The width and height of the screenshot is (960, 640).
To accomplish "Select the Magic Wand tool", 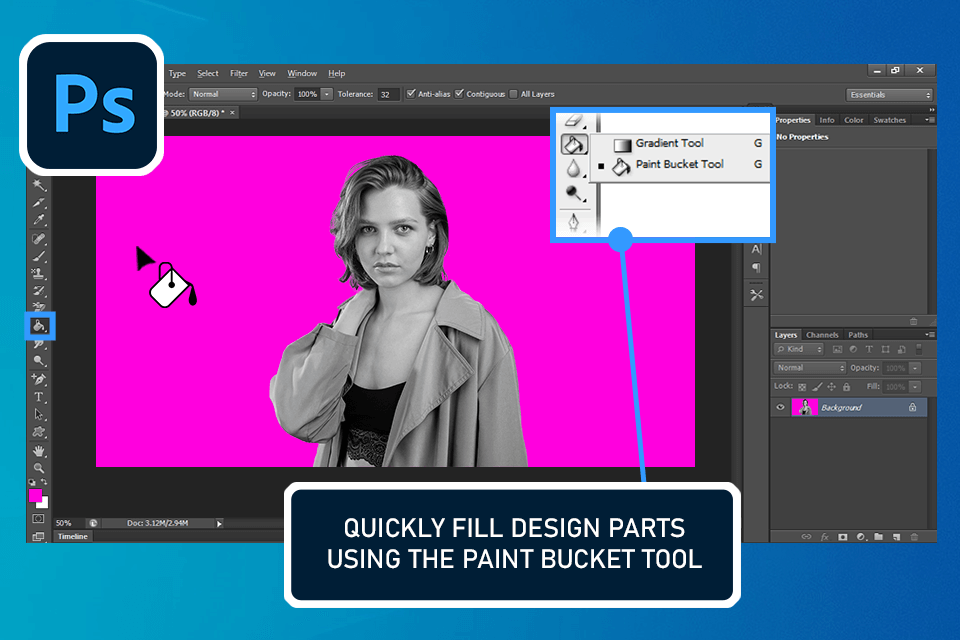I will point(39,184).
